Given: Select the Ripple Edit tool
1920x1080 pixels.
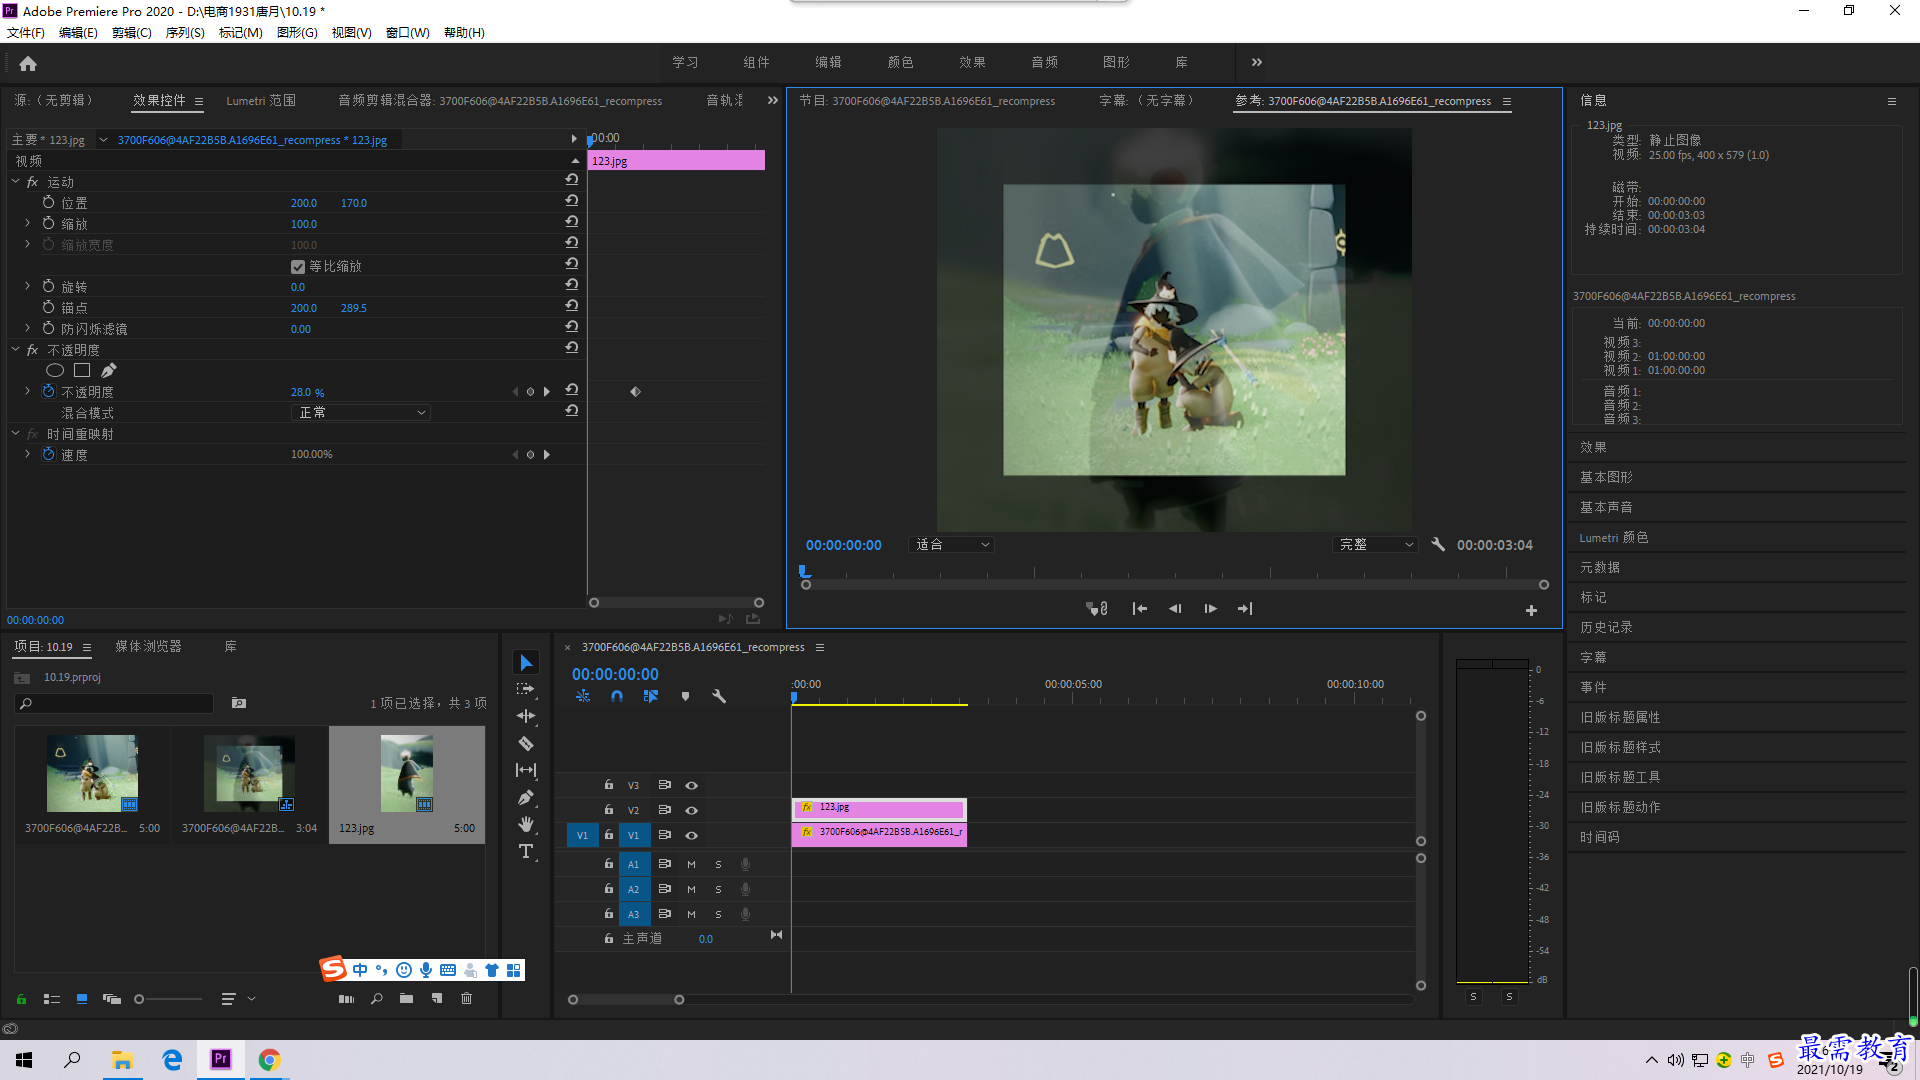Looking at the screenshot, I should click(526, 716).
